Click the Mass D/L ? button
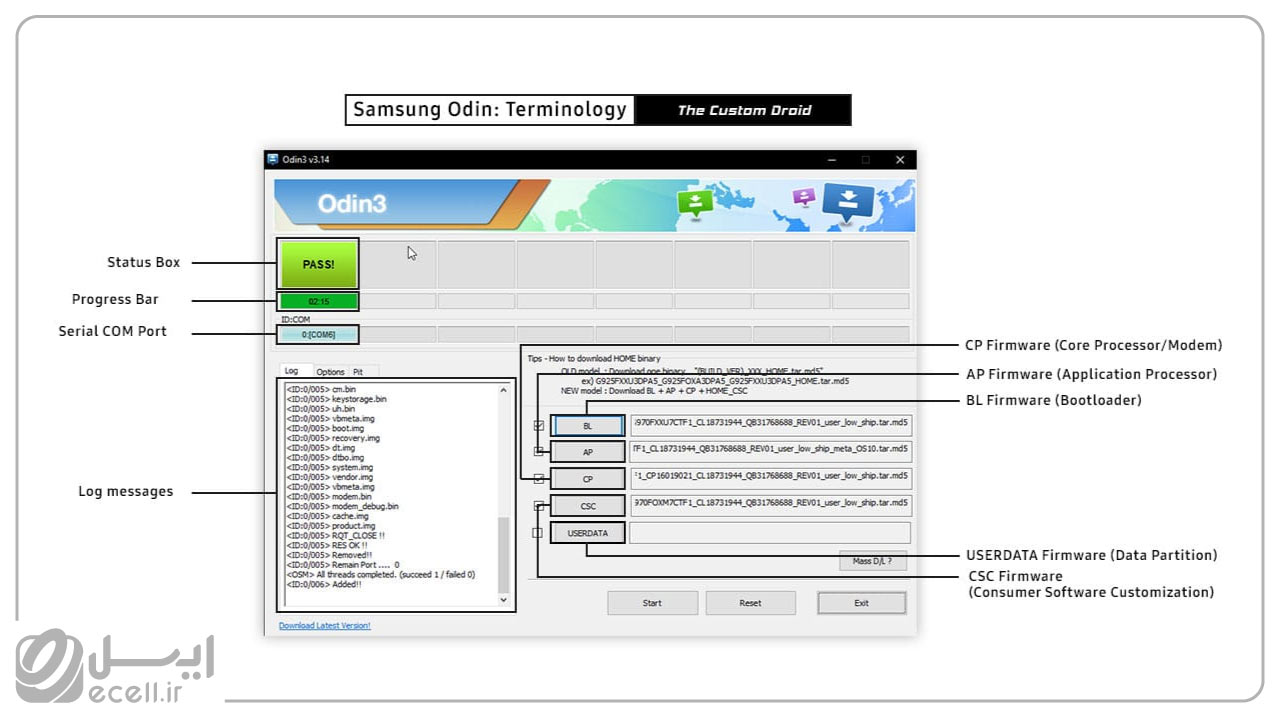1280x720 pixels. click(x=872, y=562)
